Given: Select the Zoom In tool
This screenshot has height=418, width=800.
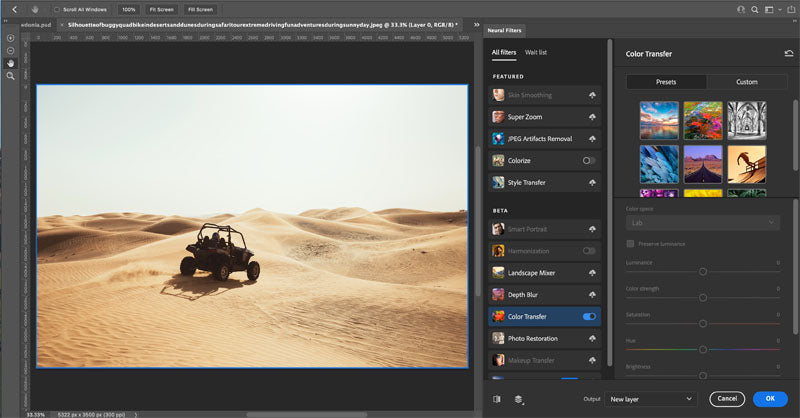Looking at the screenshot, I should click(10, 37).
